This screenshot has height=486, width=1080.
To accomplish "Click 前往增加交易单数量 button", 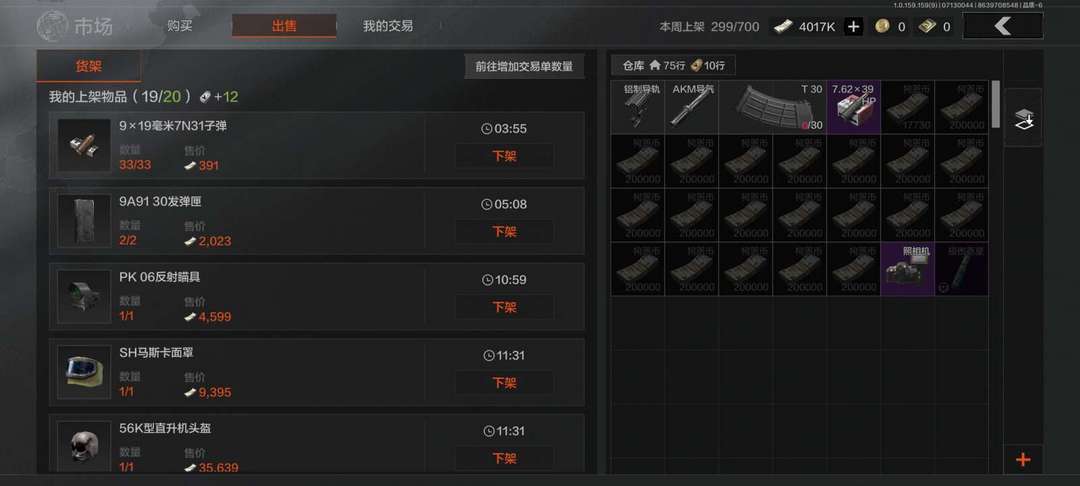I will tap(524, 67).
